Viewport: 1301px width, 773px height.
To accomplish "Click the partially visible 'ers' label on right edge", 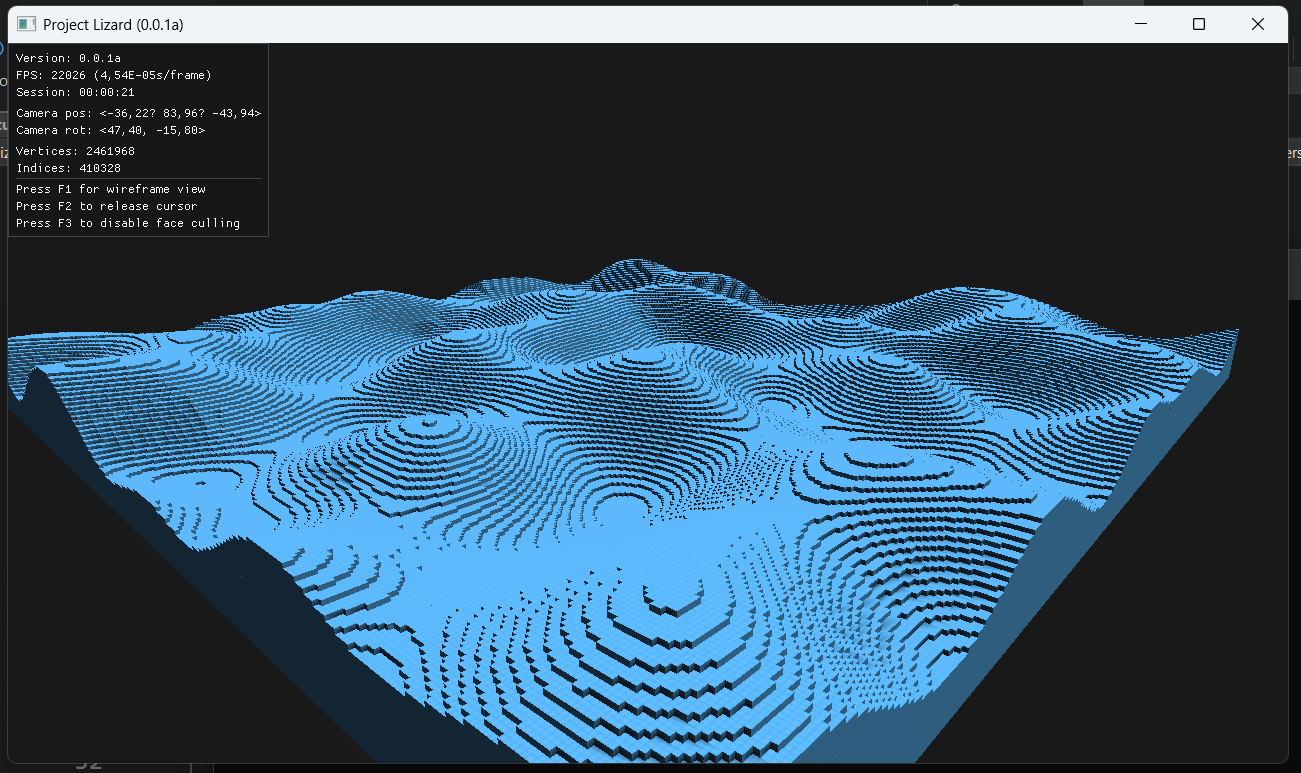I will click(x=1294, y=151).
